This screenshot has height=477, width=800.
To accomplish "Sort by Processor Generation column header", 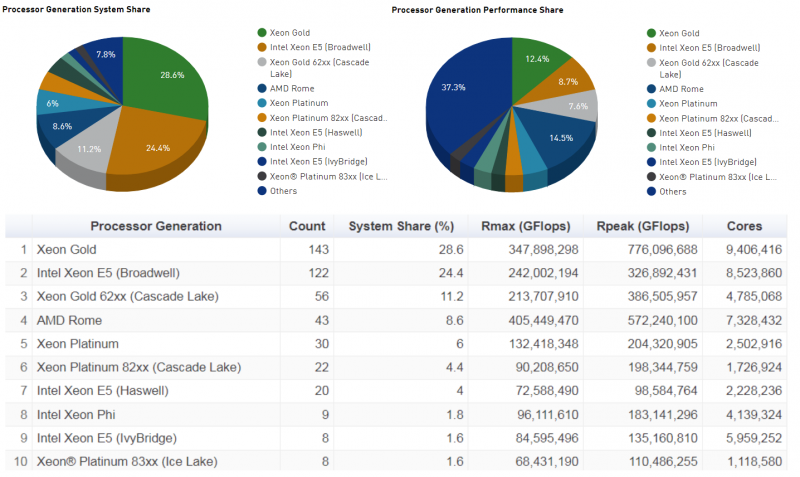I will tap(156, 226).
